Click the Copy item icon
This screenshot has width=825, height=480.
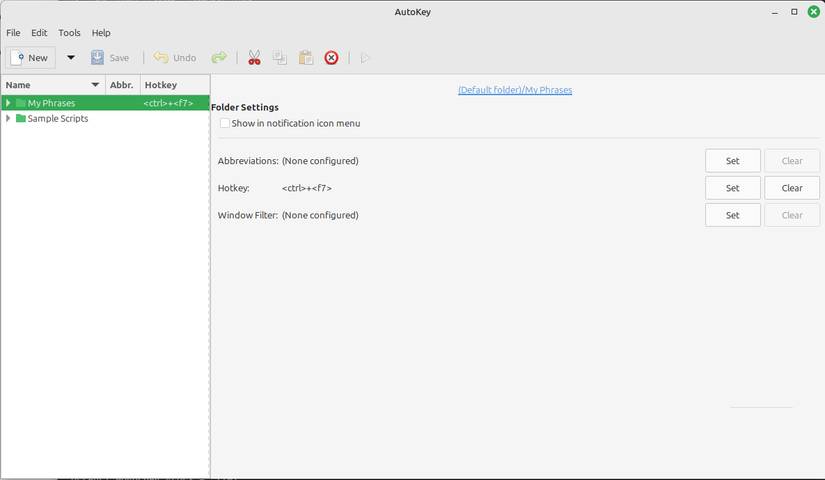[280, 58]
